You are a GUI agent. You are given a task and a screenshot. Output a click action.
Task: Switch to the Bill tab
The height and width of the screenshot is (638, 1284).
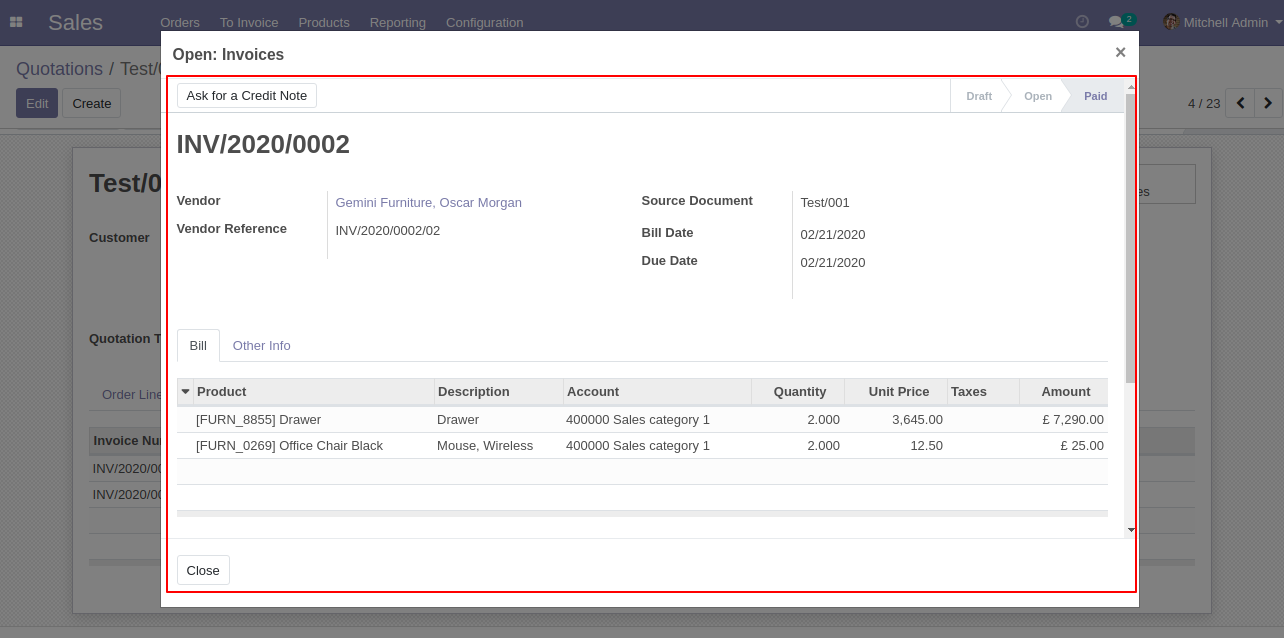click(x=198, y=346)
